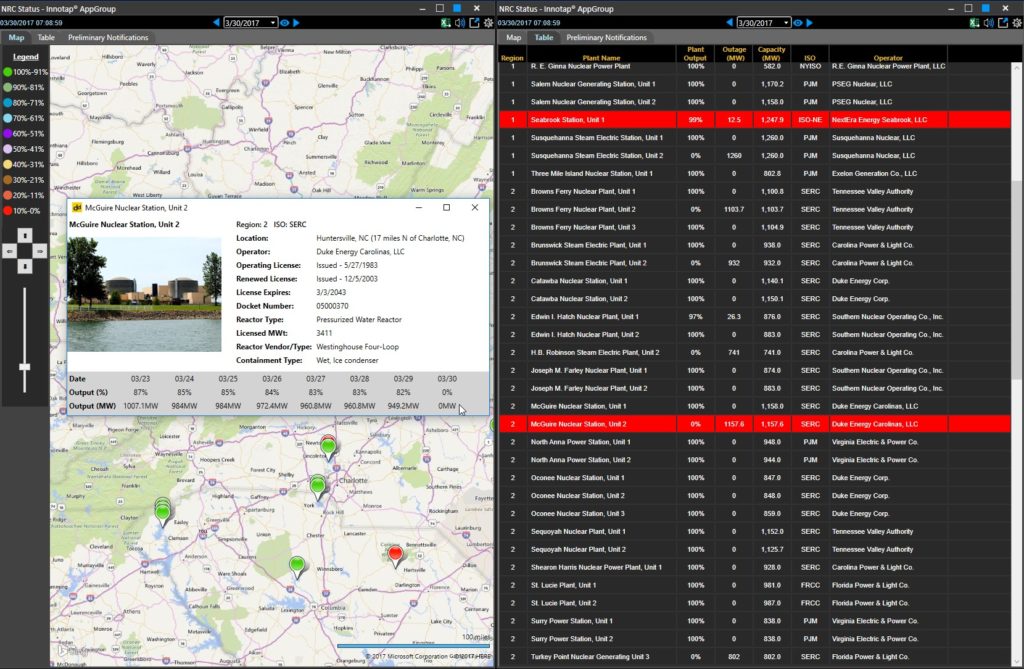Sort table by Plant Output column header
Screen dimensions: 1024x669
click(696, 54)
